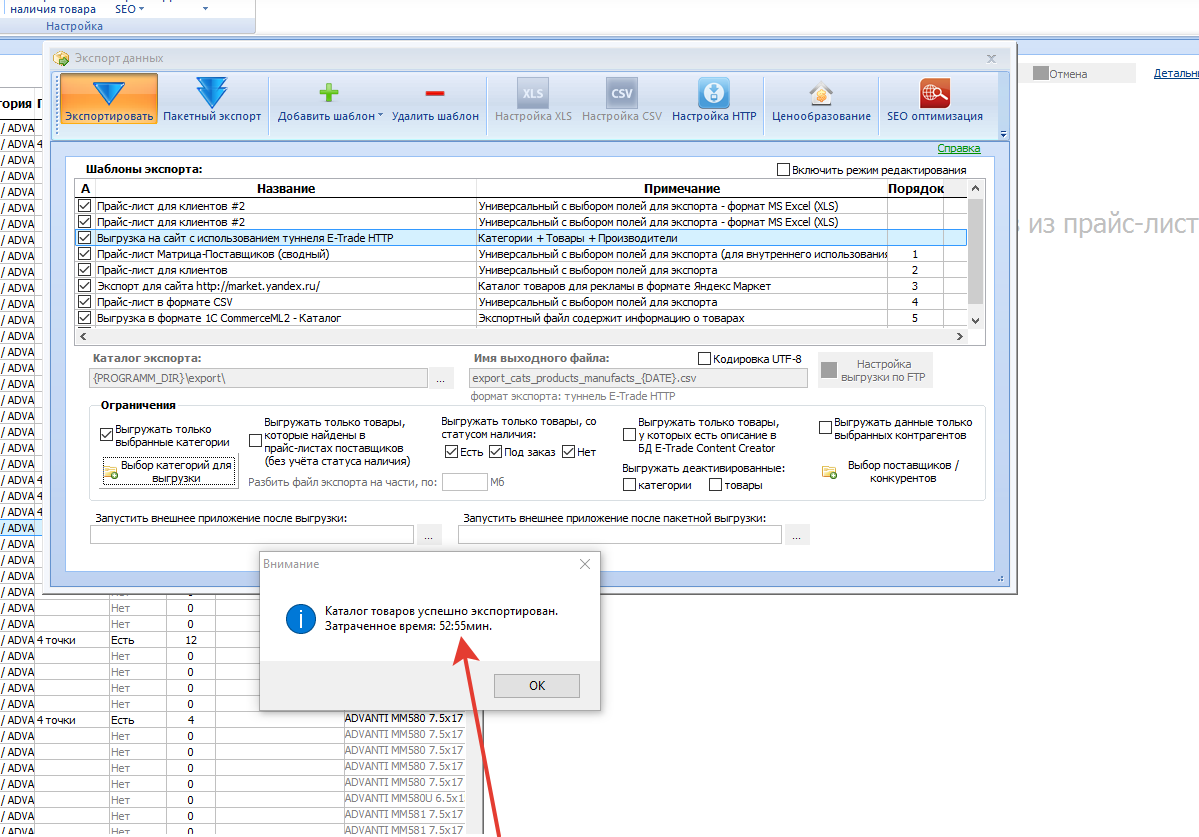Click the Мб file split size field
This screenshot has height=837, width=1199.
click(464, 482)
